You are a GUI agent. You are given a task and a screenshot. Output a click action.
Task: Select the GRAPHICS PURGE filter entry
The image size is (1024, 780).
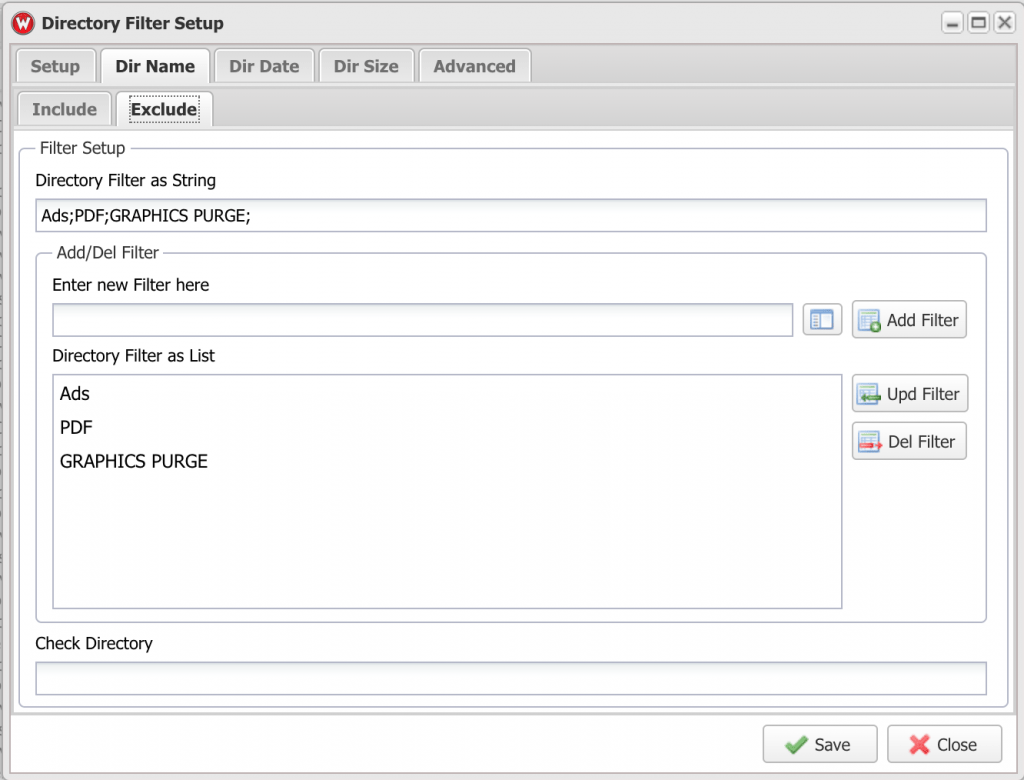click(x=133, y=461)
